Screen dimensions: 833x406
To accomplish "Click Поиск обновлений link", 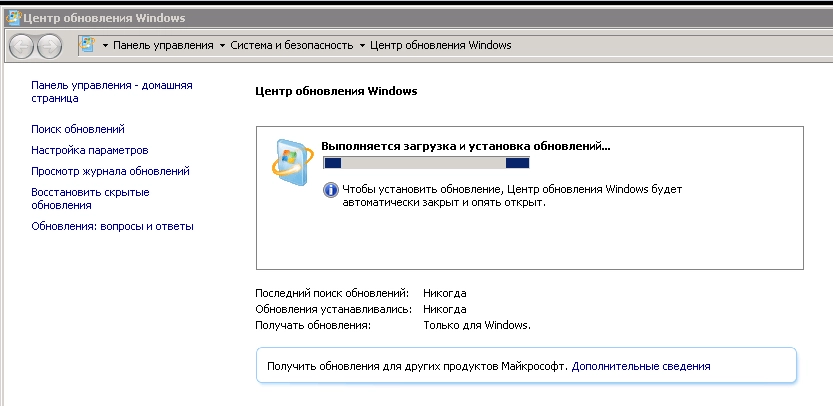I will pyautogui.click(x=78, y=129).
